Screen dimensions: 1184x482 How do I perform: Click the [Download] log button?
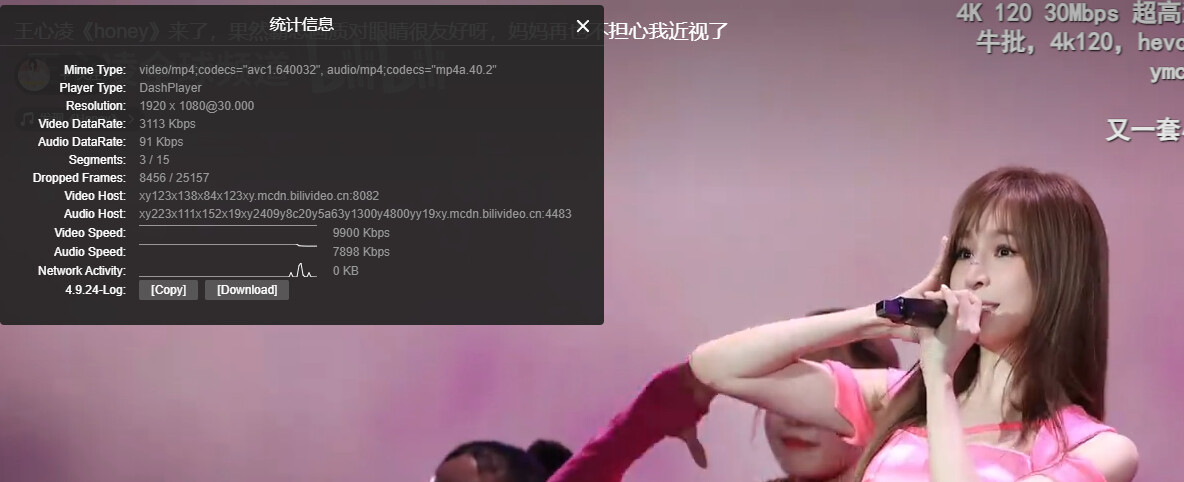247,290
